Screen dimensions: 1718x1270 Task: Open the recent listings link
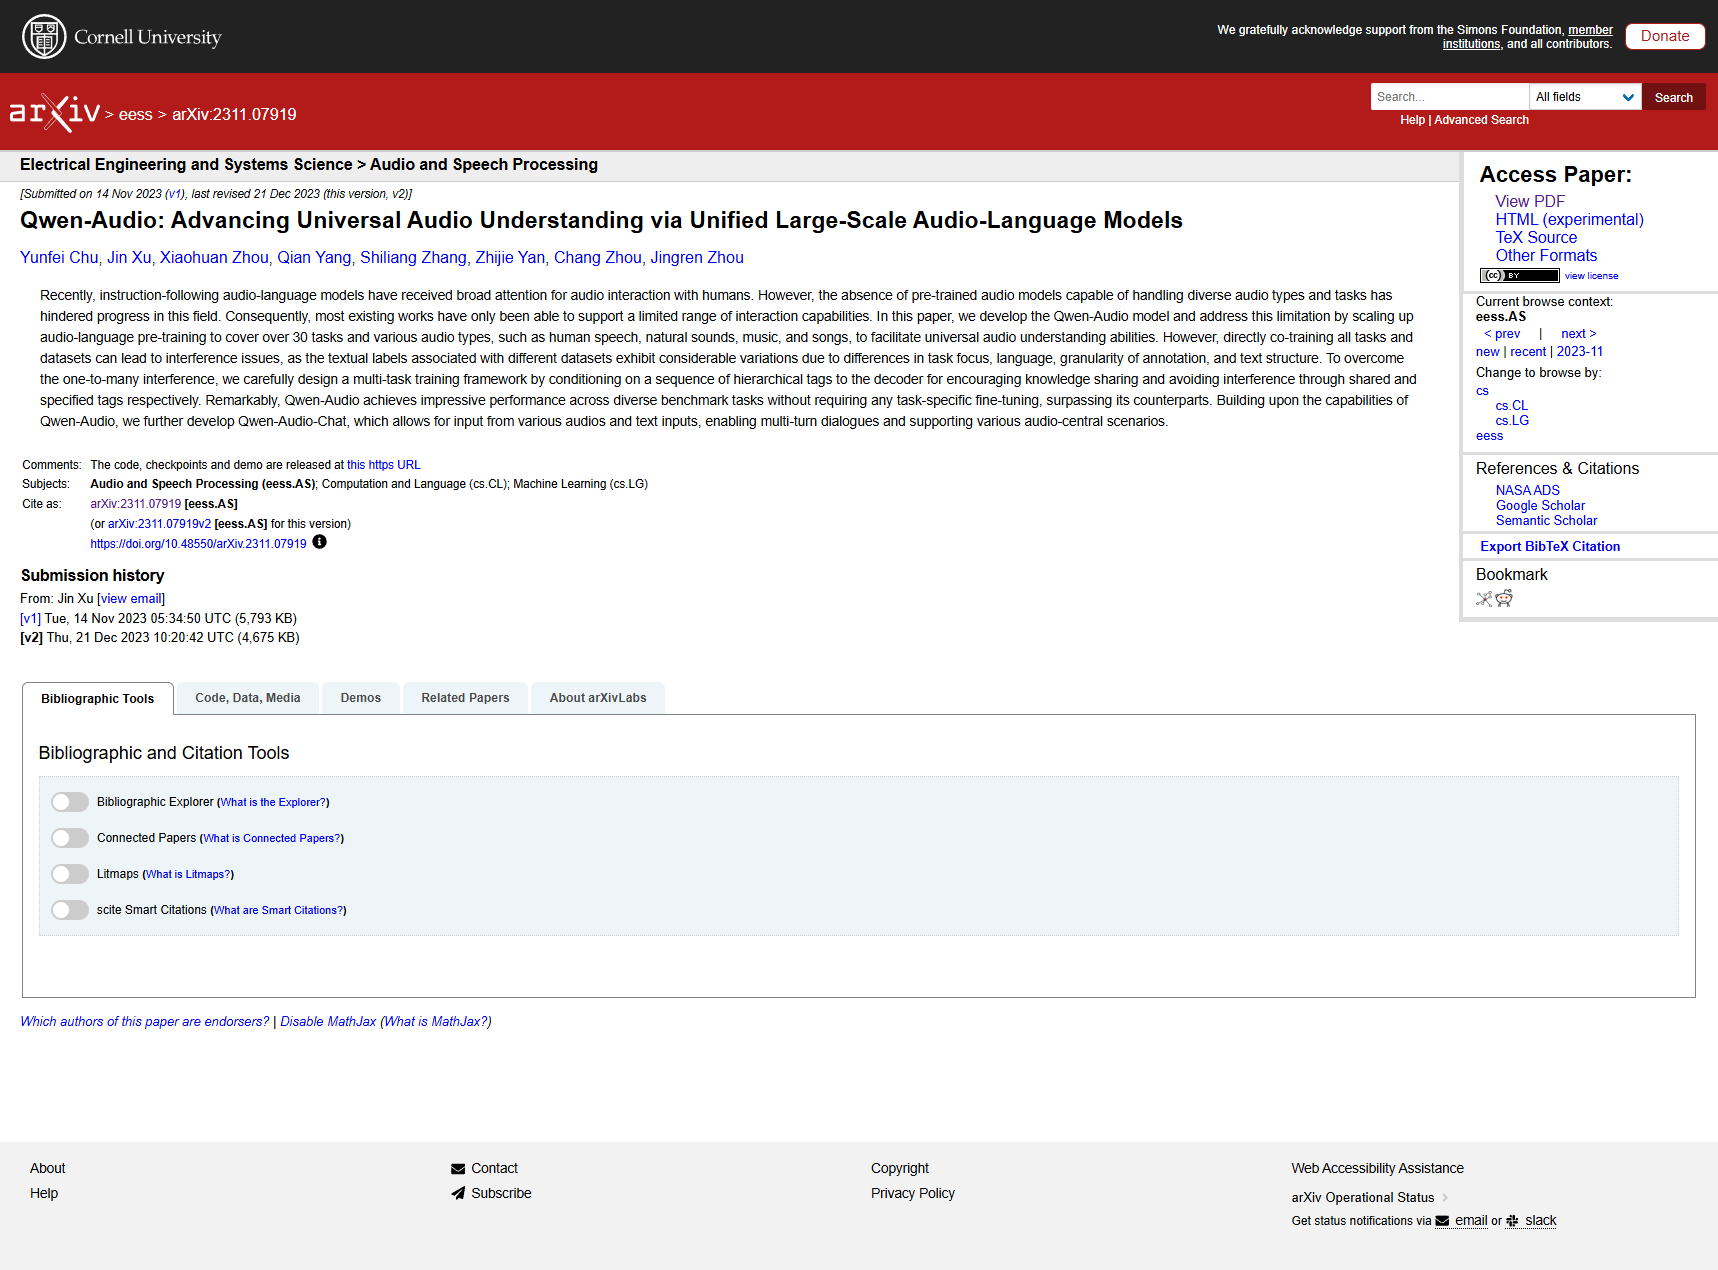pos(1528,352)
